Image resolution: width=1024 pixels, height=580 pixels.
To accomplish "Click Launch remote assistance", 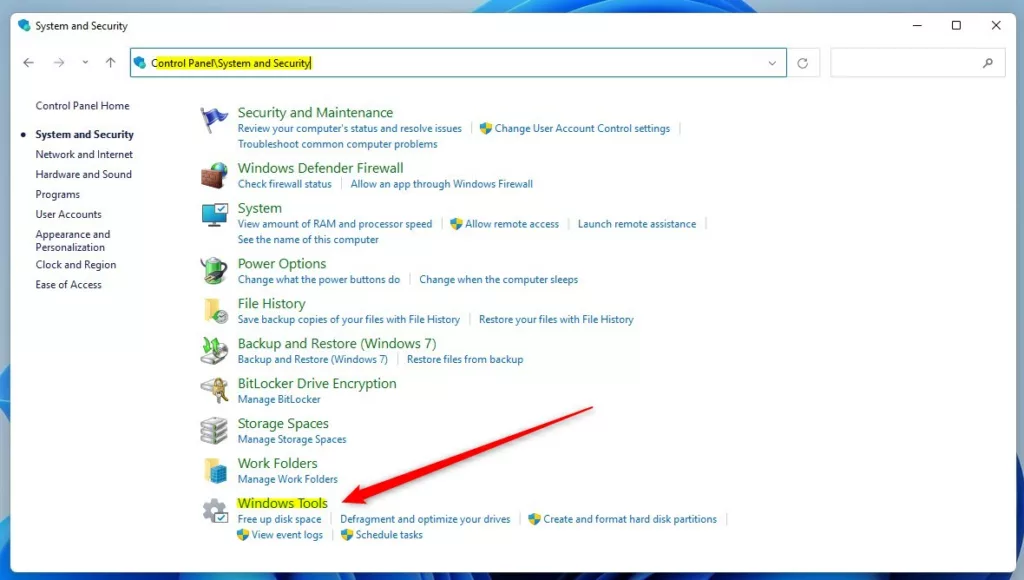I will pos(637,224).
